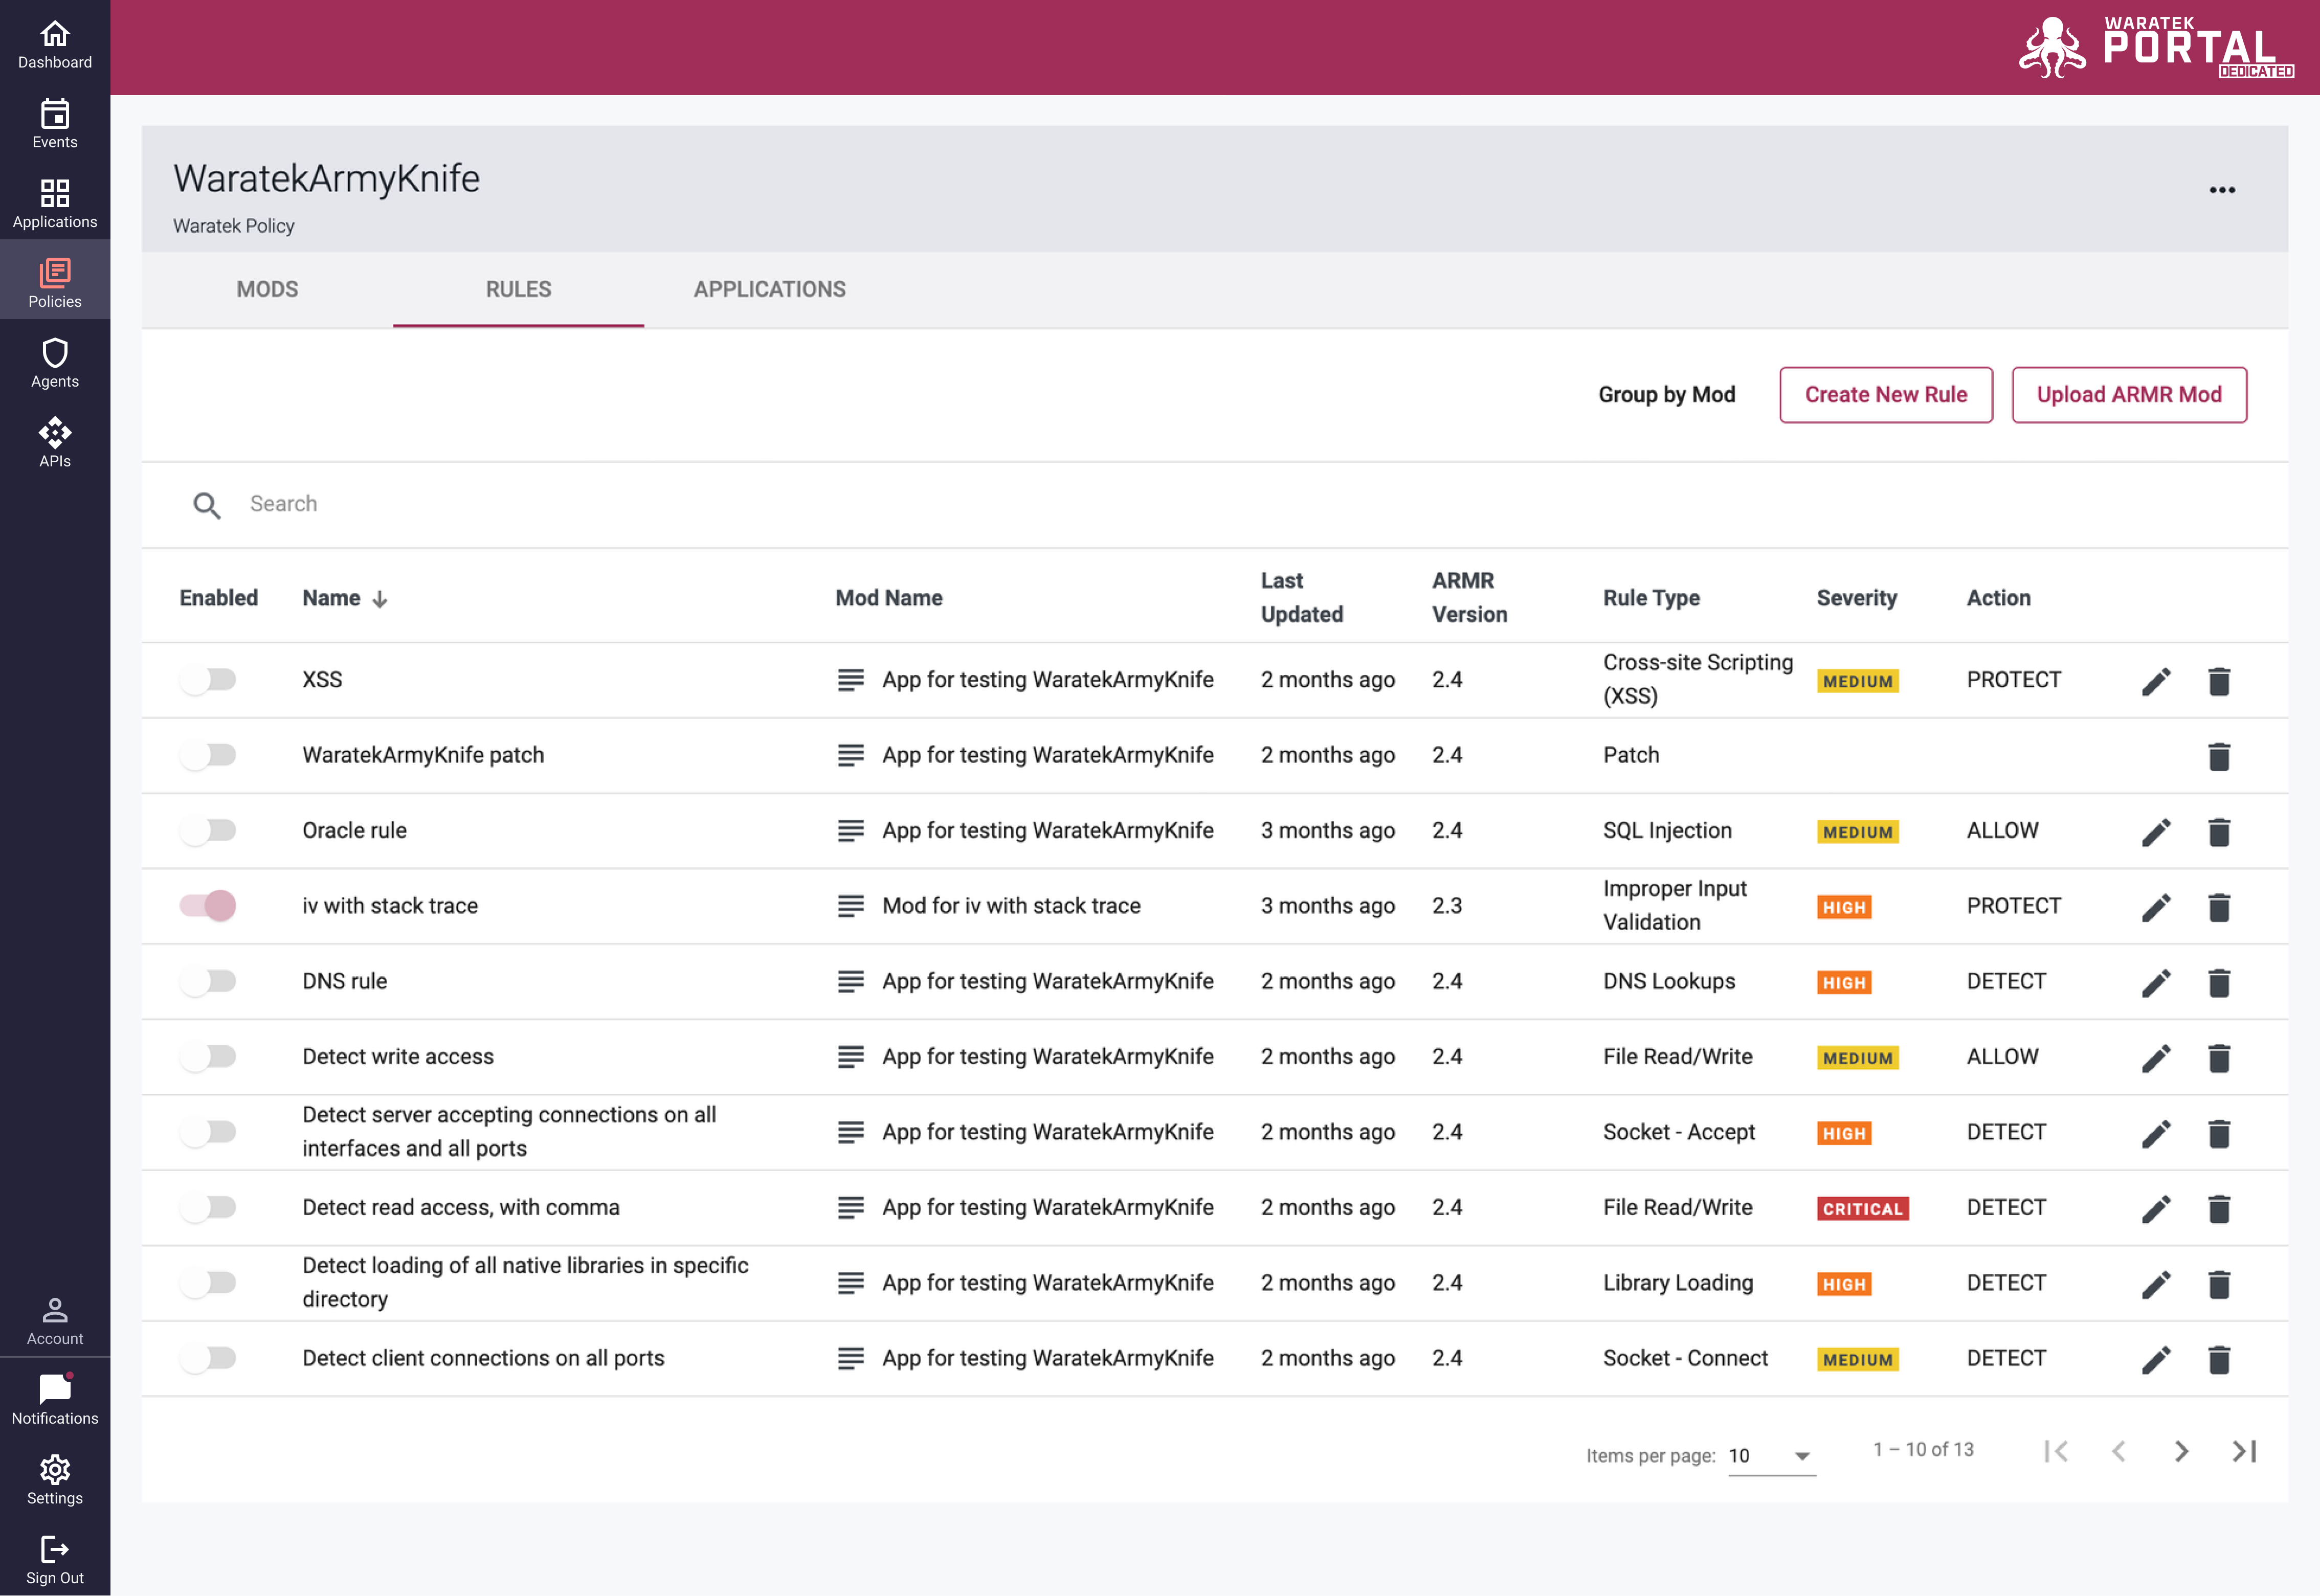Edit the iv with stack trace rule
This screenshot has height=1596, width=2320.
[2156, 907]
